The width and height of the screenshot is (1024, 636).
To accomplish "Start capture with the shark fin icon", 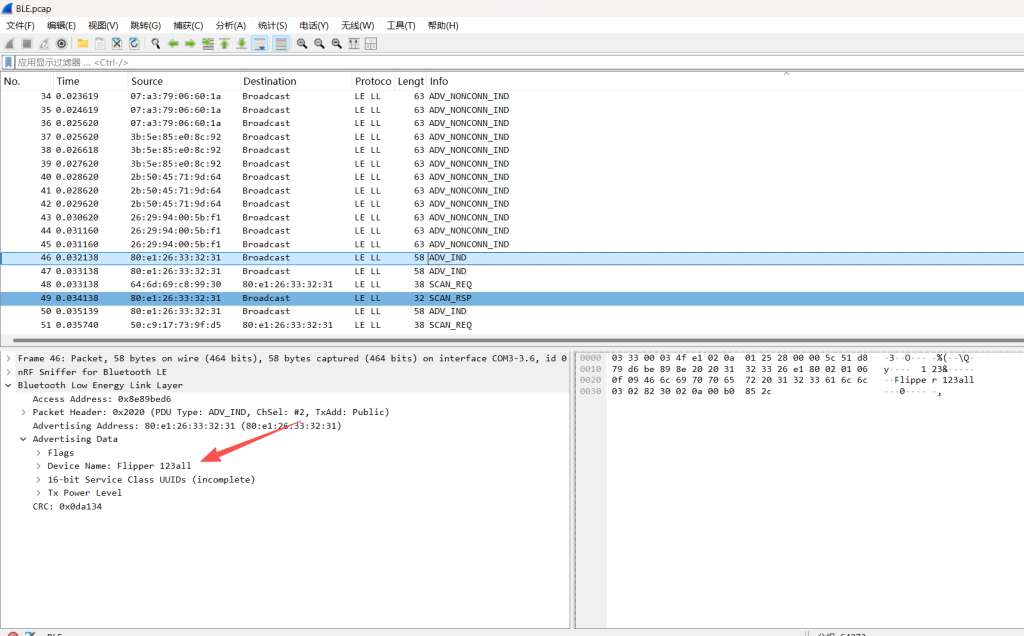I will point(9,44).
